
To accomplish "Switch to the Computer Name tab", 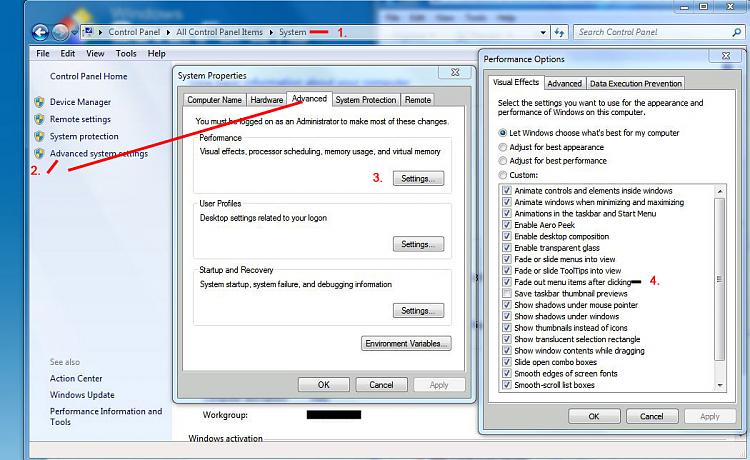I will (214, 100).
